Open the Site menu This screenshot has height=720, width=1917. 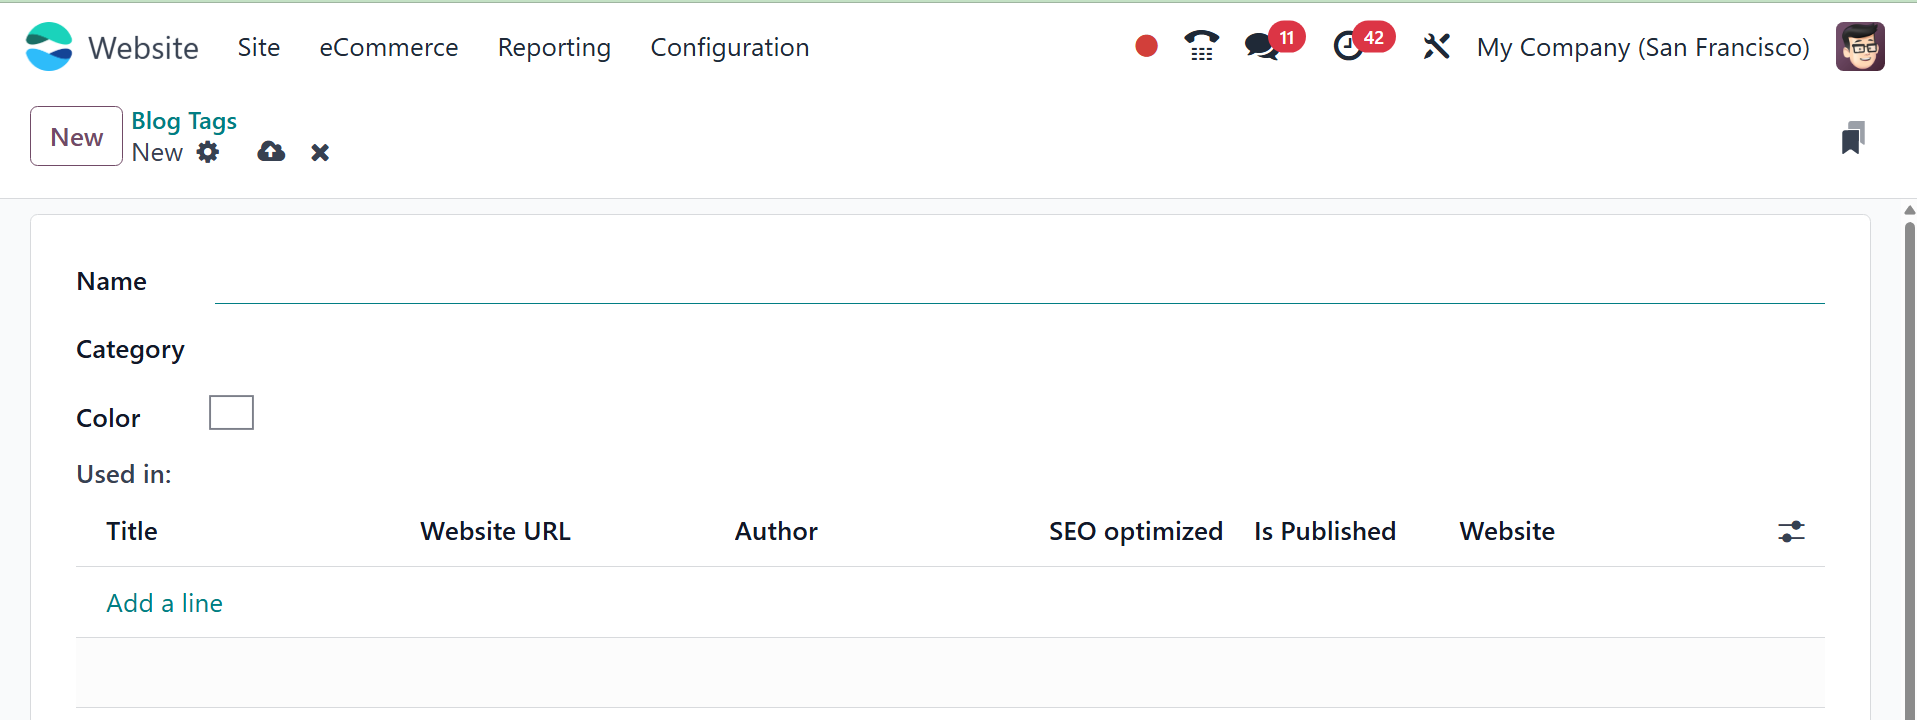[x=258, y=47]
